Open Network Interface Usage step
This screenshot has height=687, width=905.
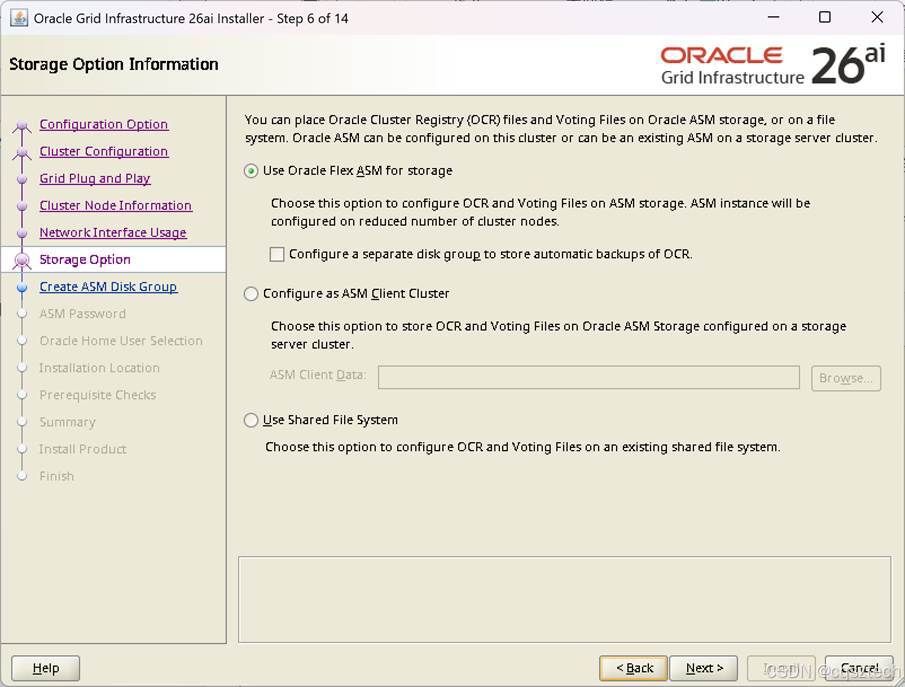click(x=113, y=233)
